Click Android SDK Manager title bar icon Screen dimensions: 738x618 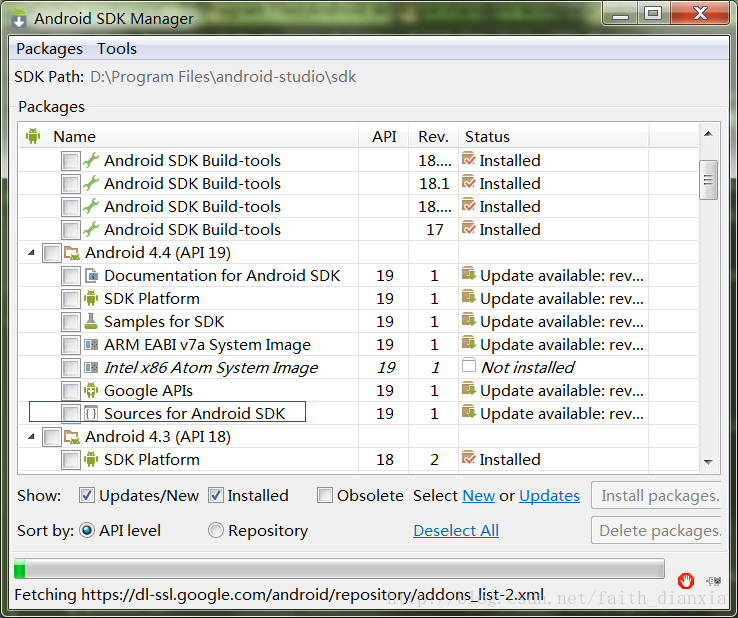pyautogui.click(x=19, y=18)
